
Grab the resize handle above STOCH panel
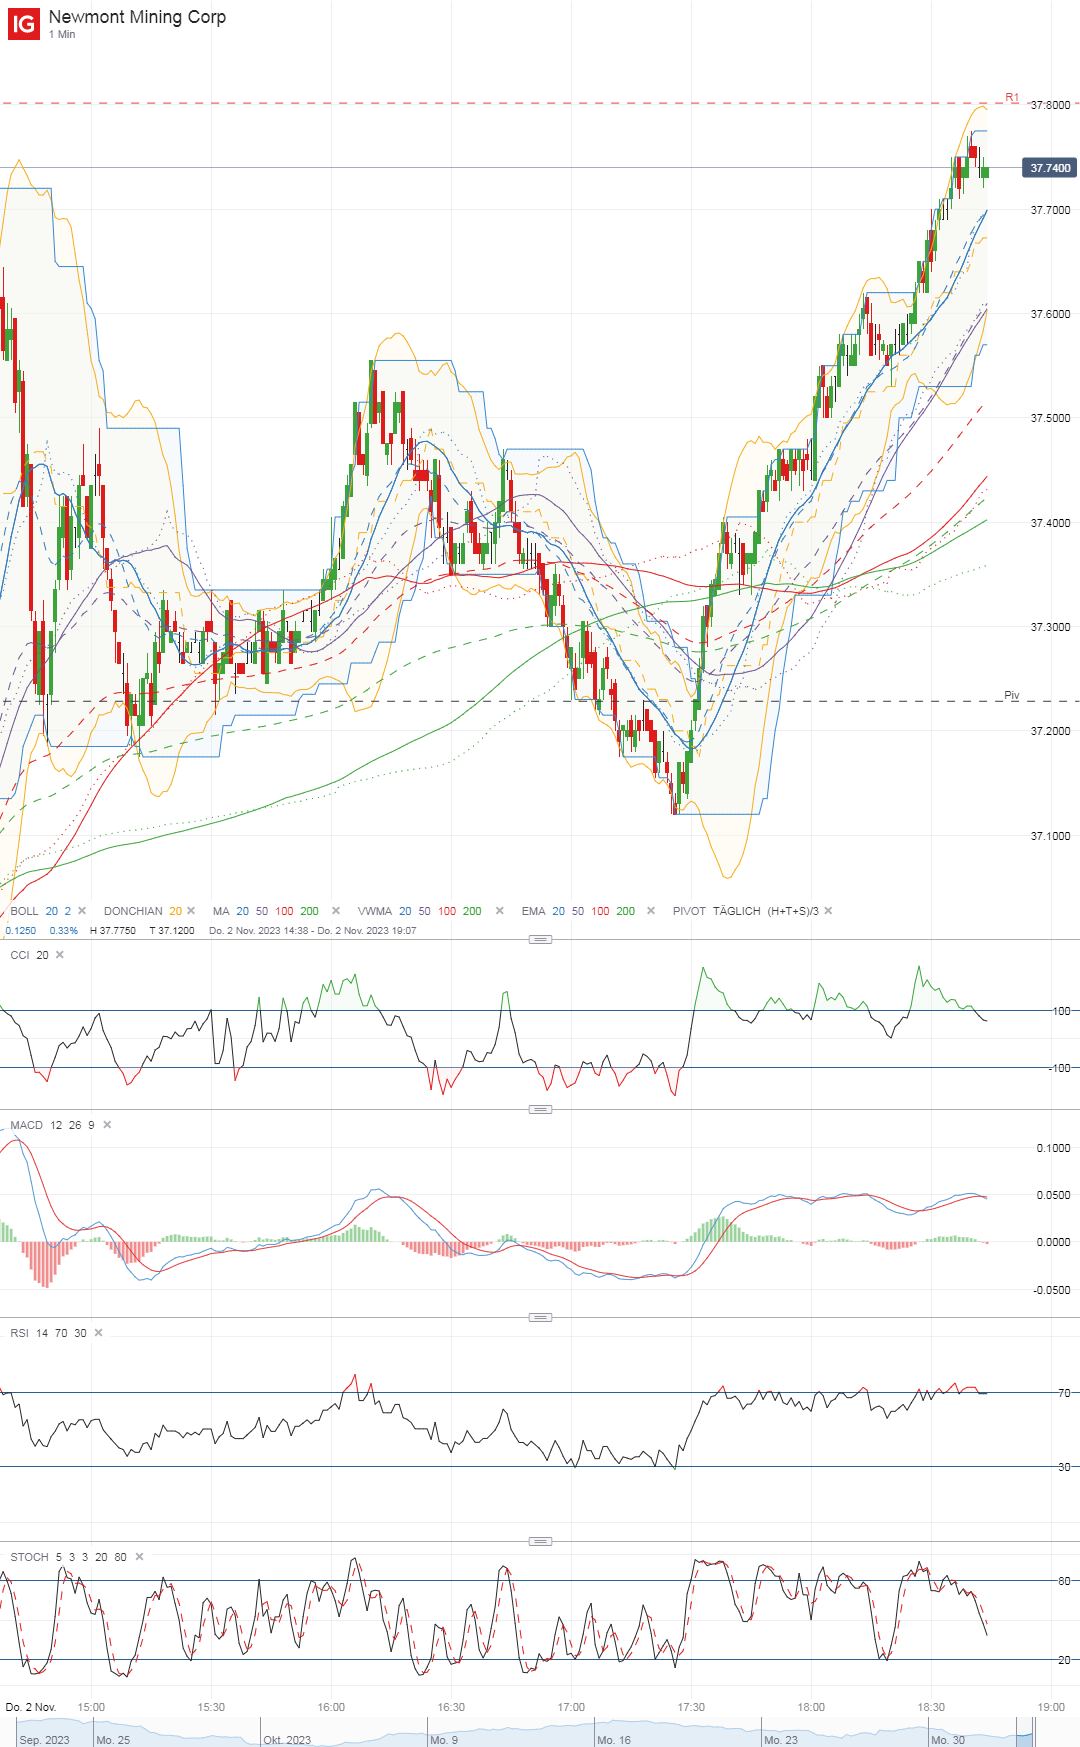point(540,1541)
